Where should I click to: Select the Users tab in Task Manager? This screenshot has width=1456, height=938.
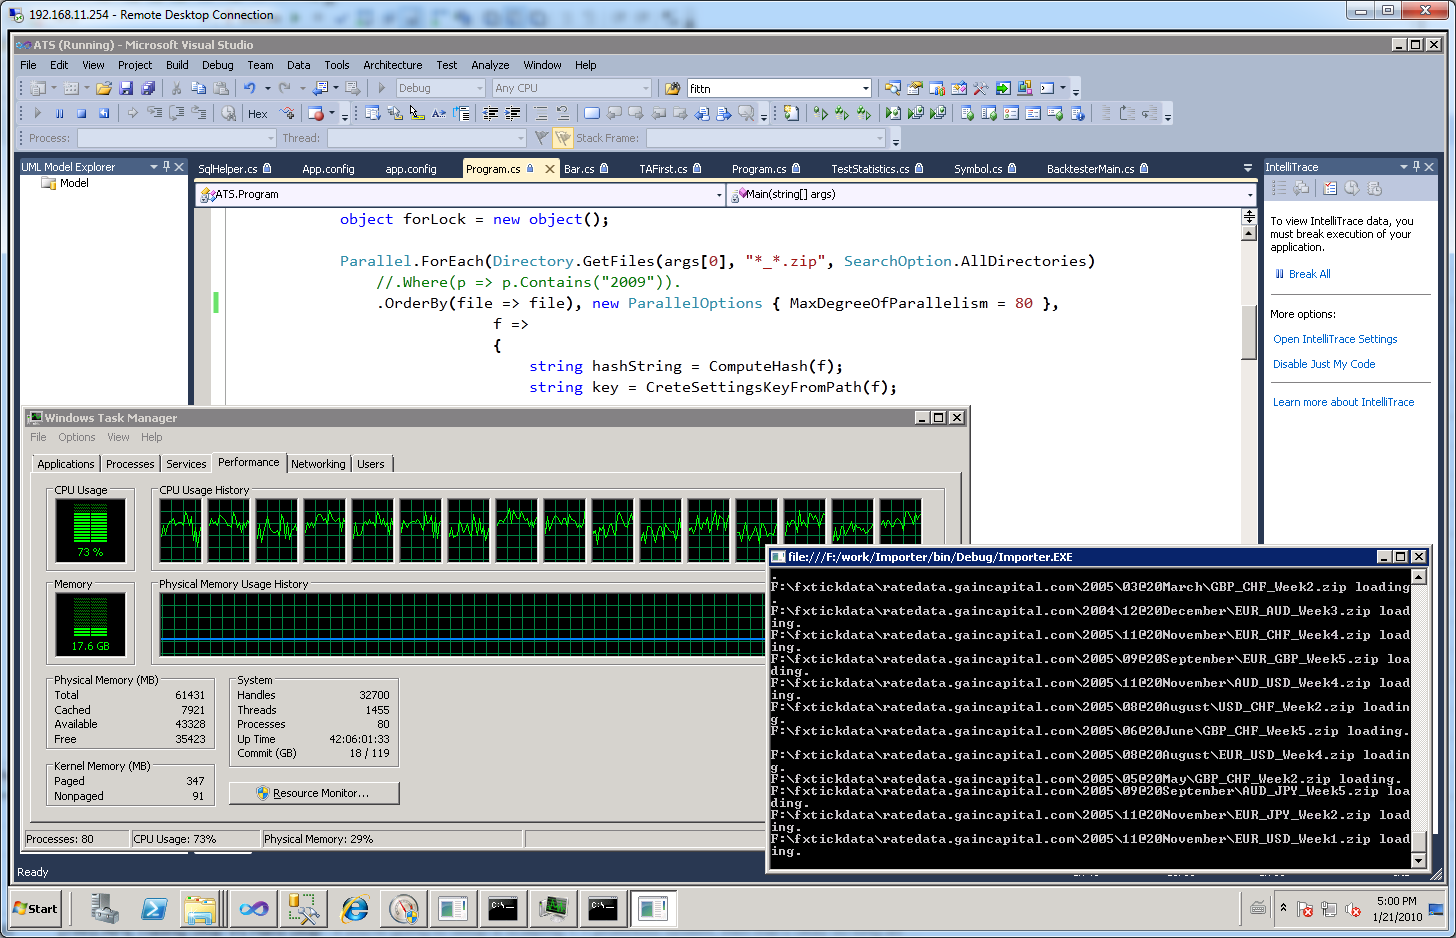click(x=371, y=464)
